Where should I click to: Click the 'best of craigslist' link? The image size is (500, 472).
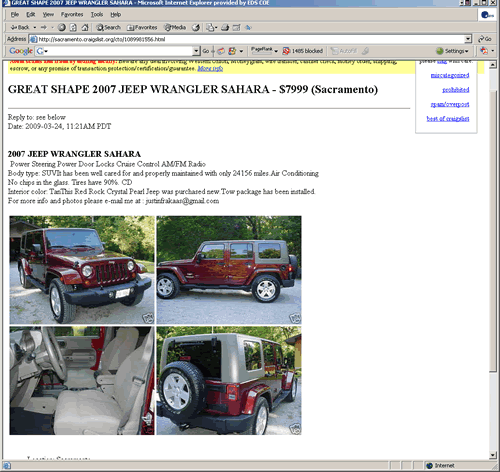(x=448, y=119)
